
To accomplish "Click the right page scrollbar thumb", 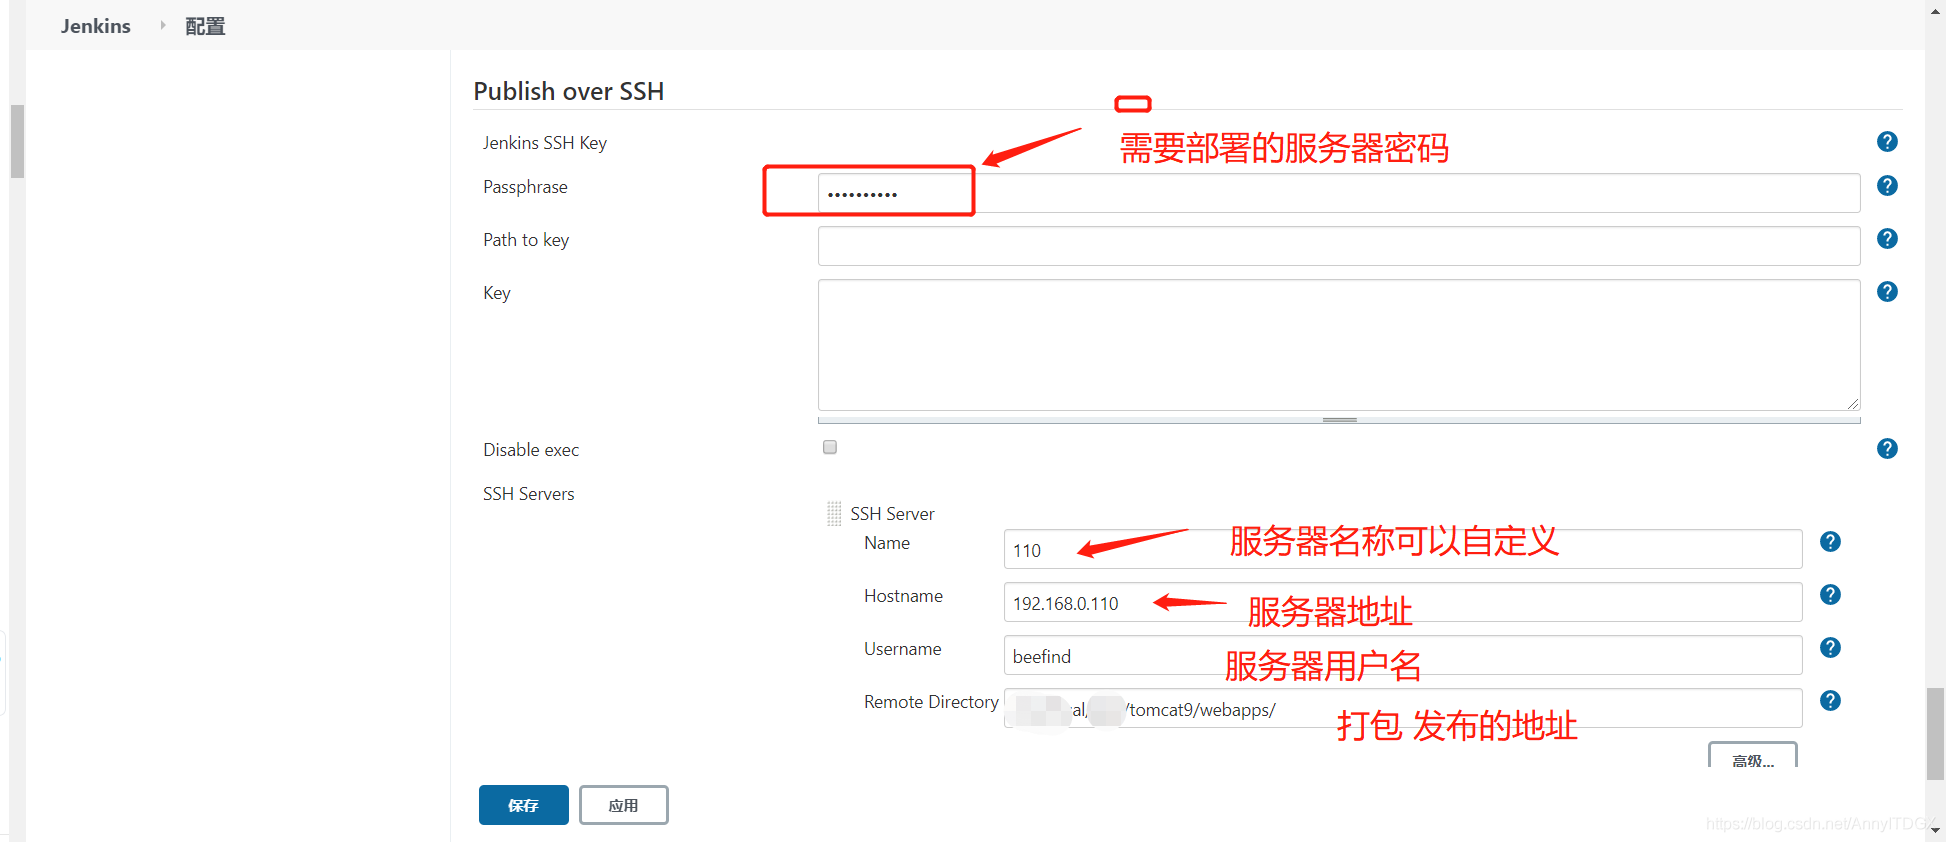I will pyautogui.click(x=1936, y=733).
